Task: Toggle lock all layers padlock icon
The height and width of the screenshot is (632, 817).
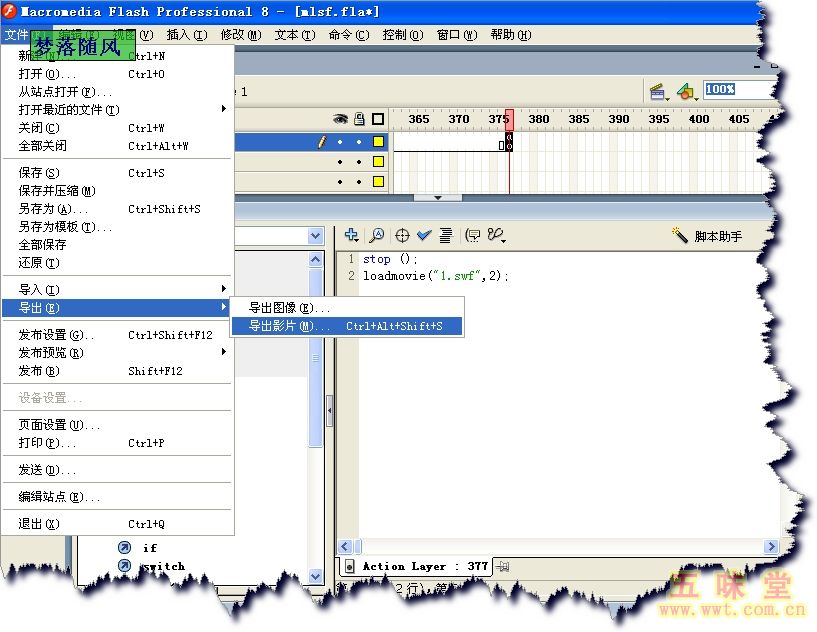Action: pyautogui.click(x=359, y=119)
